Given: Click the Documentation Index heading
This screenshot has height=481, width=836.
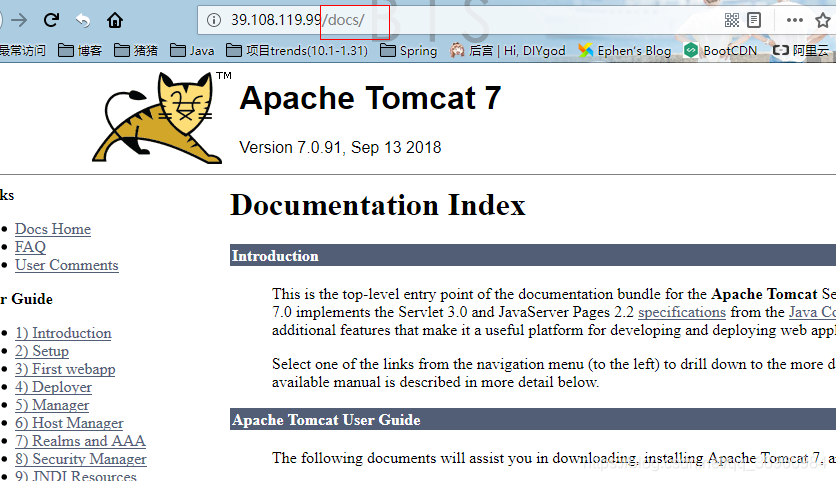Looking at the screenshot, I should tap(378, 205).
